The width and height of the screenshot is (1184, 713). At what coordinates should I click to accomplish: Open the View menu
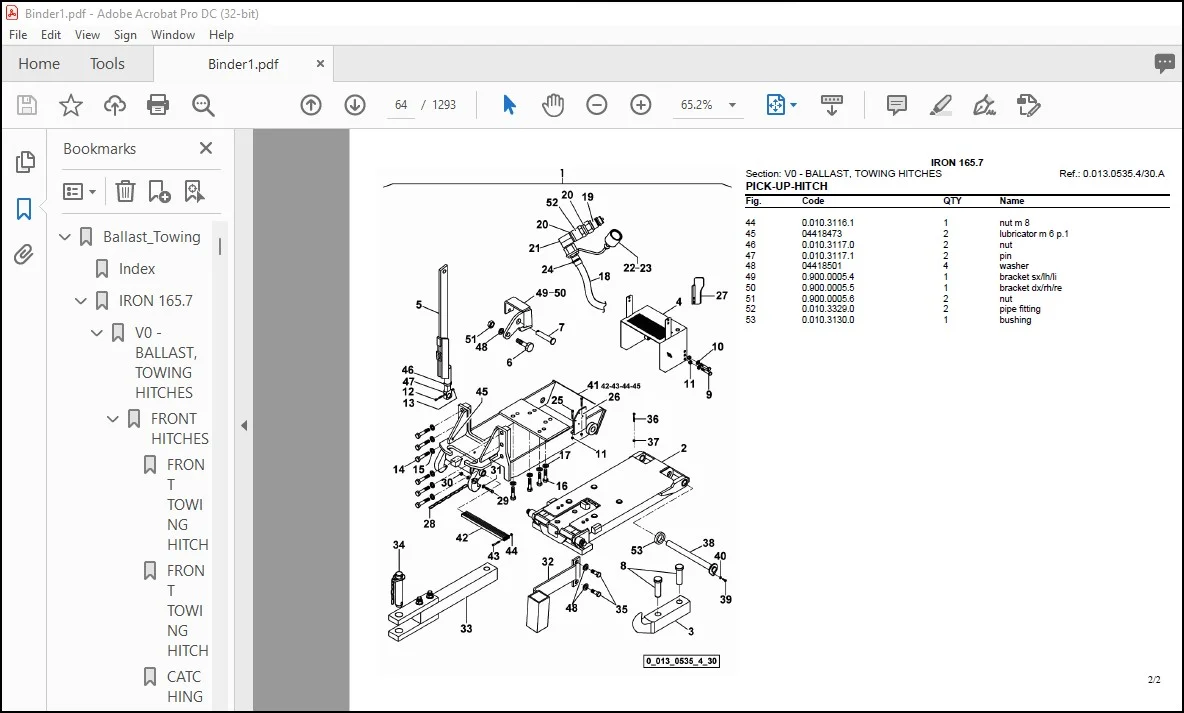tap(87, 35)
